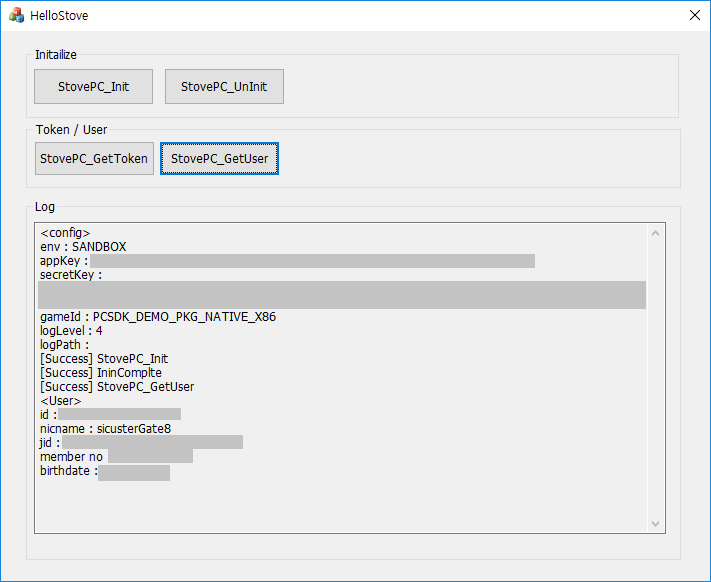This screenshot has width=711, height=582.
Task: Click the HelloStove app icon in title bar
Action: (16, 15)
